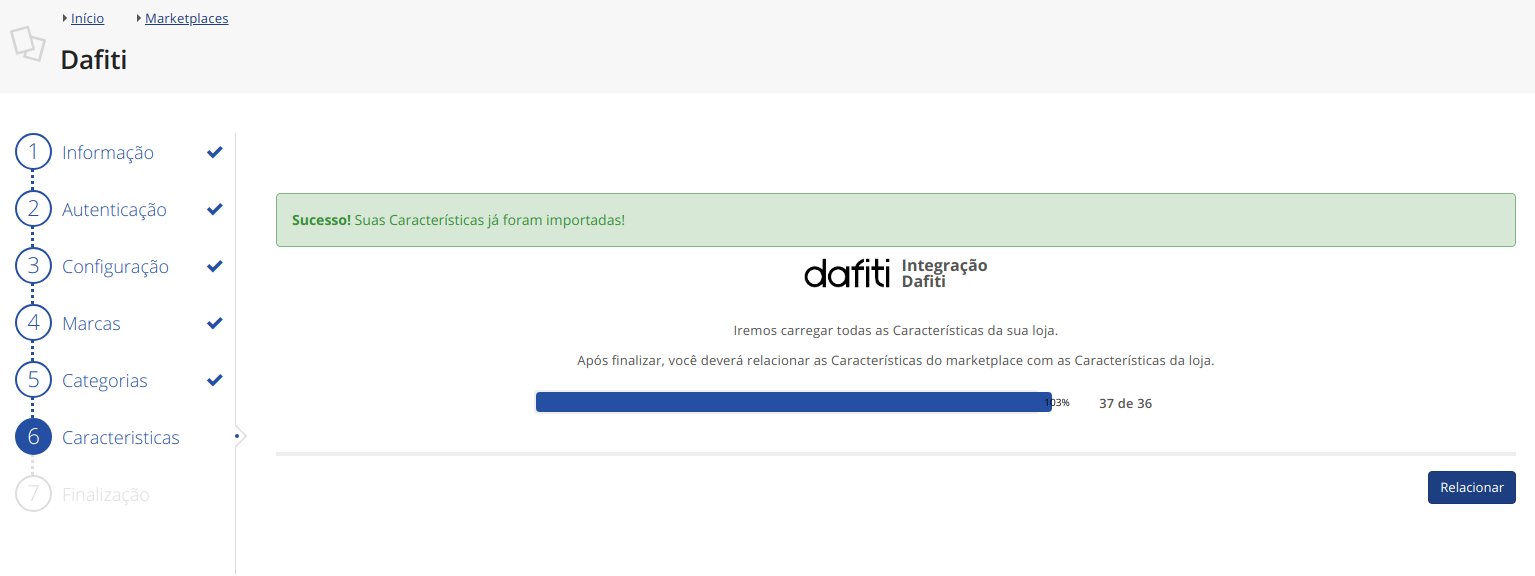Select step 2 circle icon
This screenshot has height=576, width=1535.
(x=33, y=209)
